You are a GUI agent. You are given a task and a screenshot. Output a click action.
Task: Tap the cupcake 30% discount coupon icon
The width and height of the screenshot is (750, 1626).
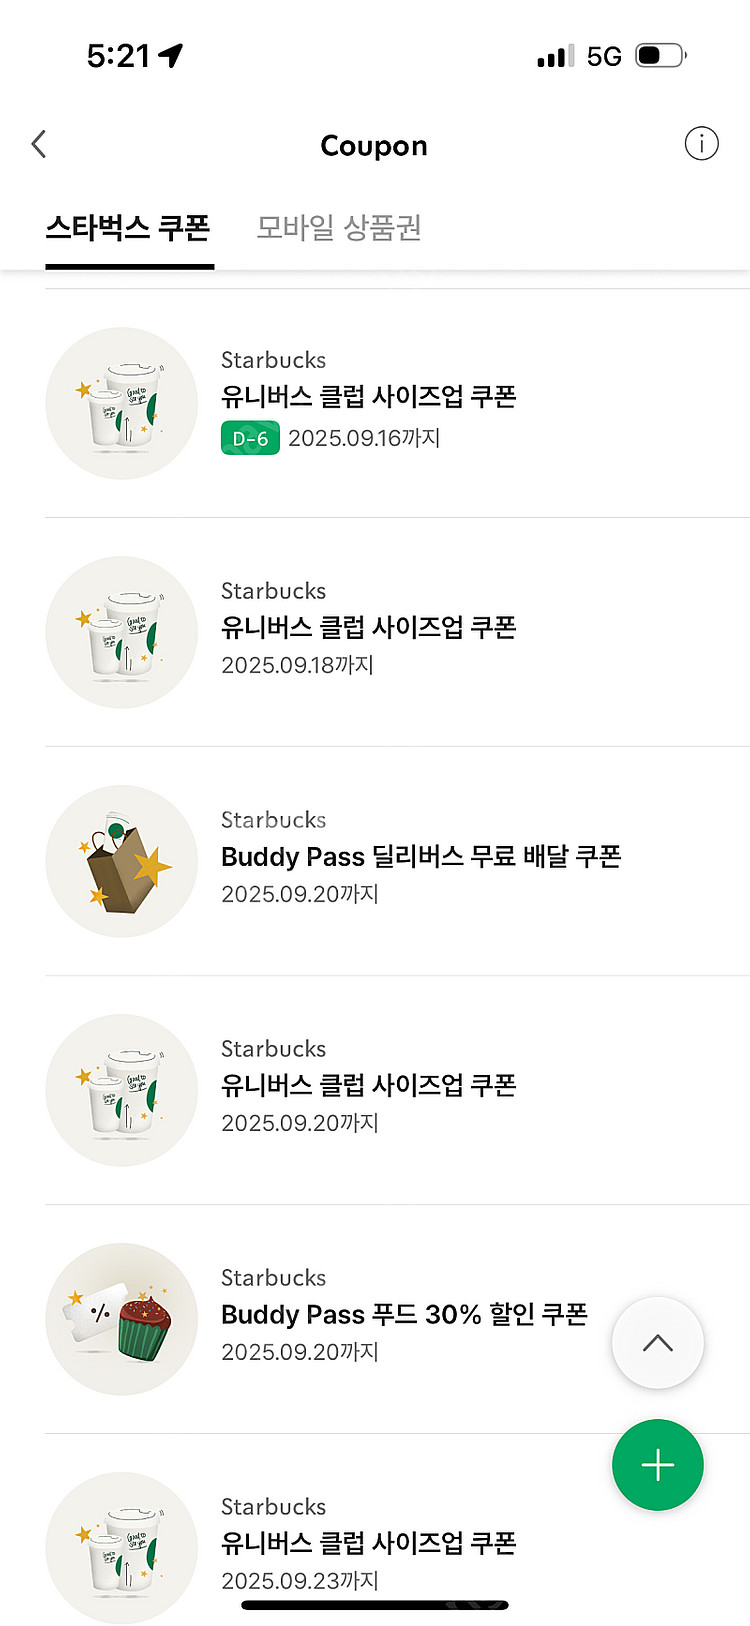click(x=122, y=1319)
